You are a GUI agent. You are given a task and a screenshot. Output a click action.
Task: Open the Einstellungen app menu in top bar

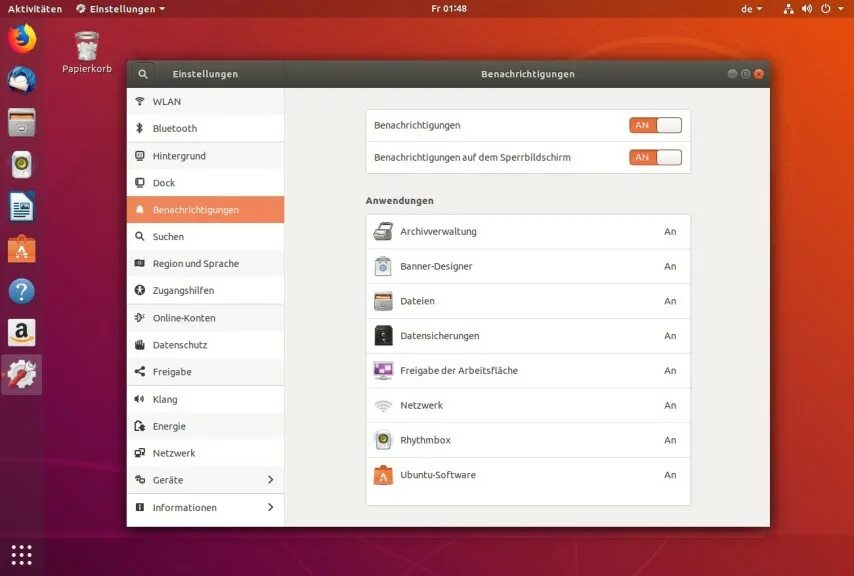(120, 9)
